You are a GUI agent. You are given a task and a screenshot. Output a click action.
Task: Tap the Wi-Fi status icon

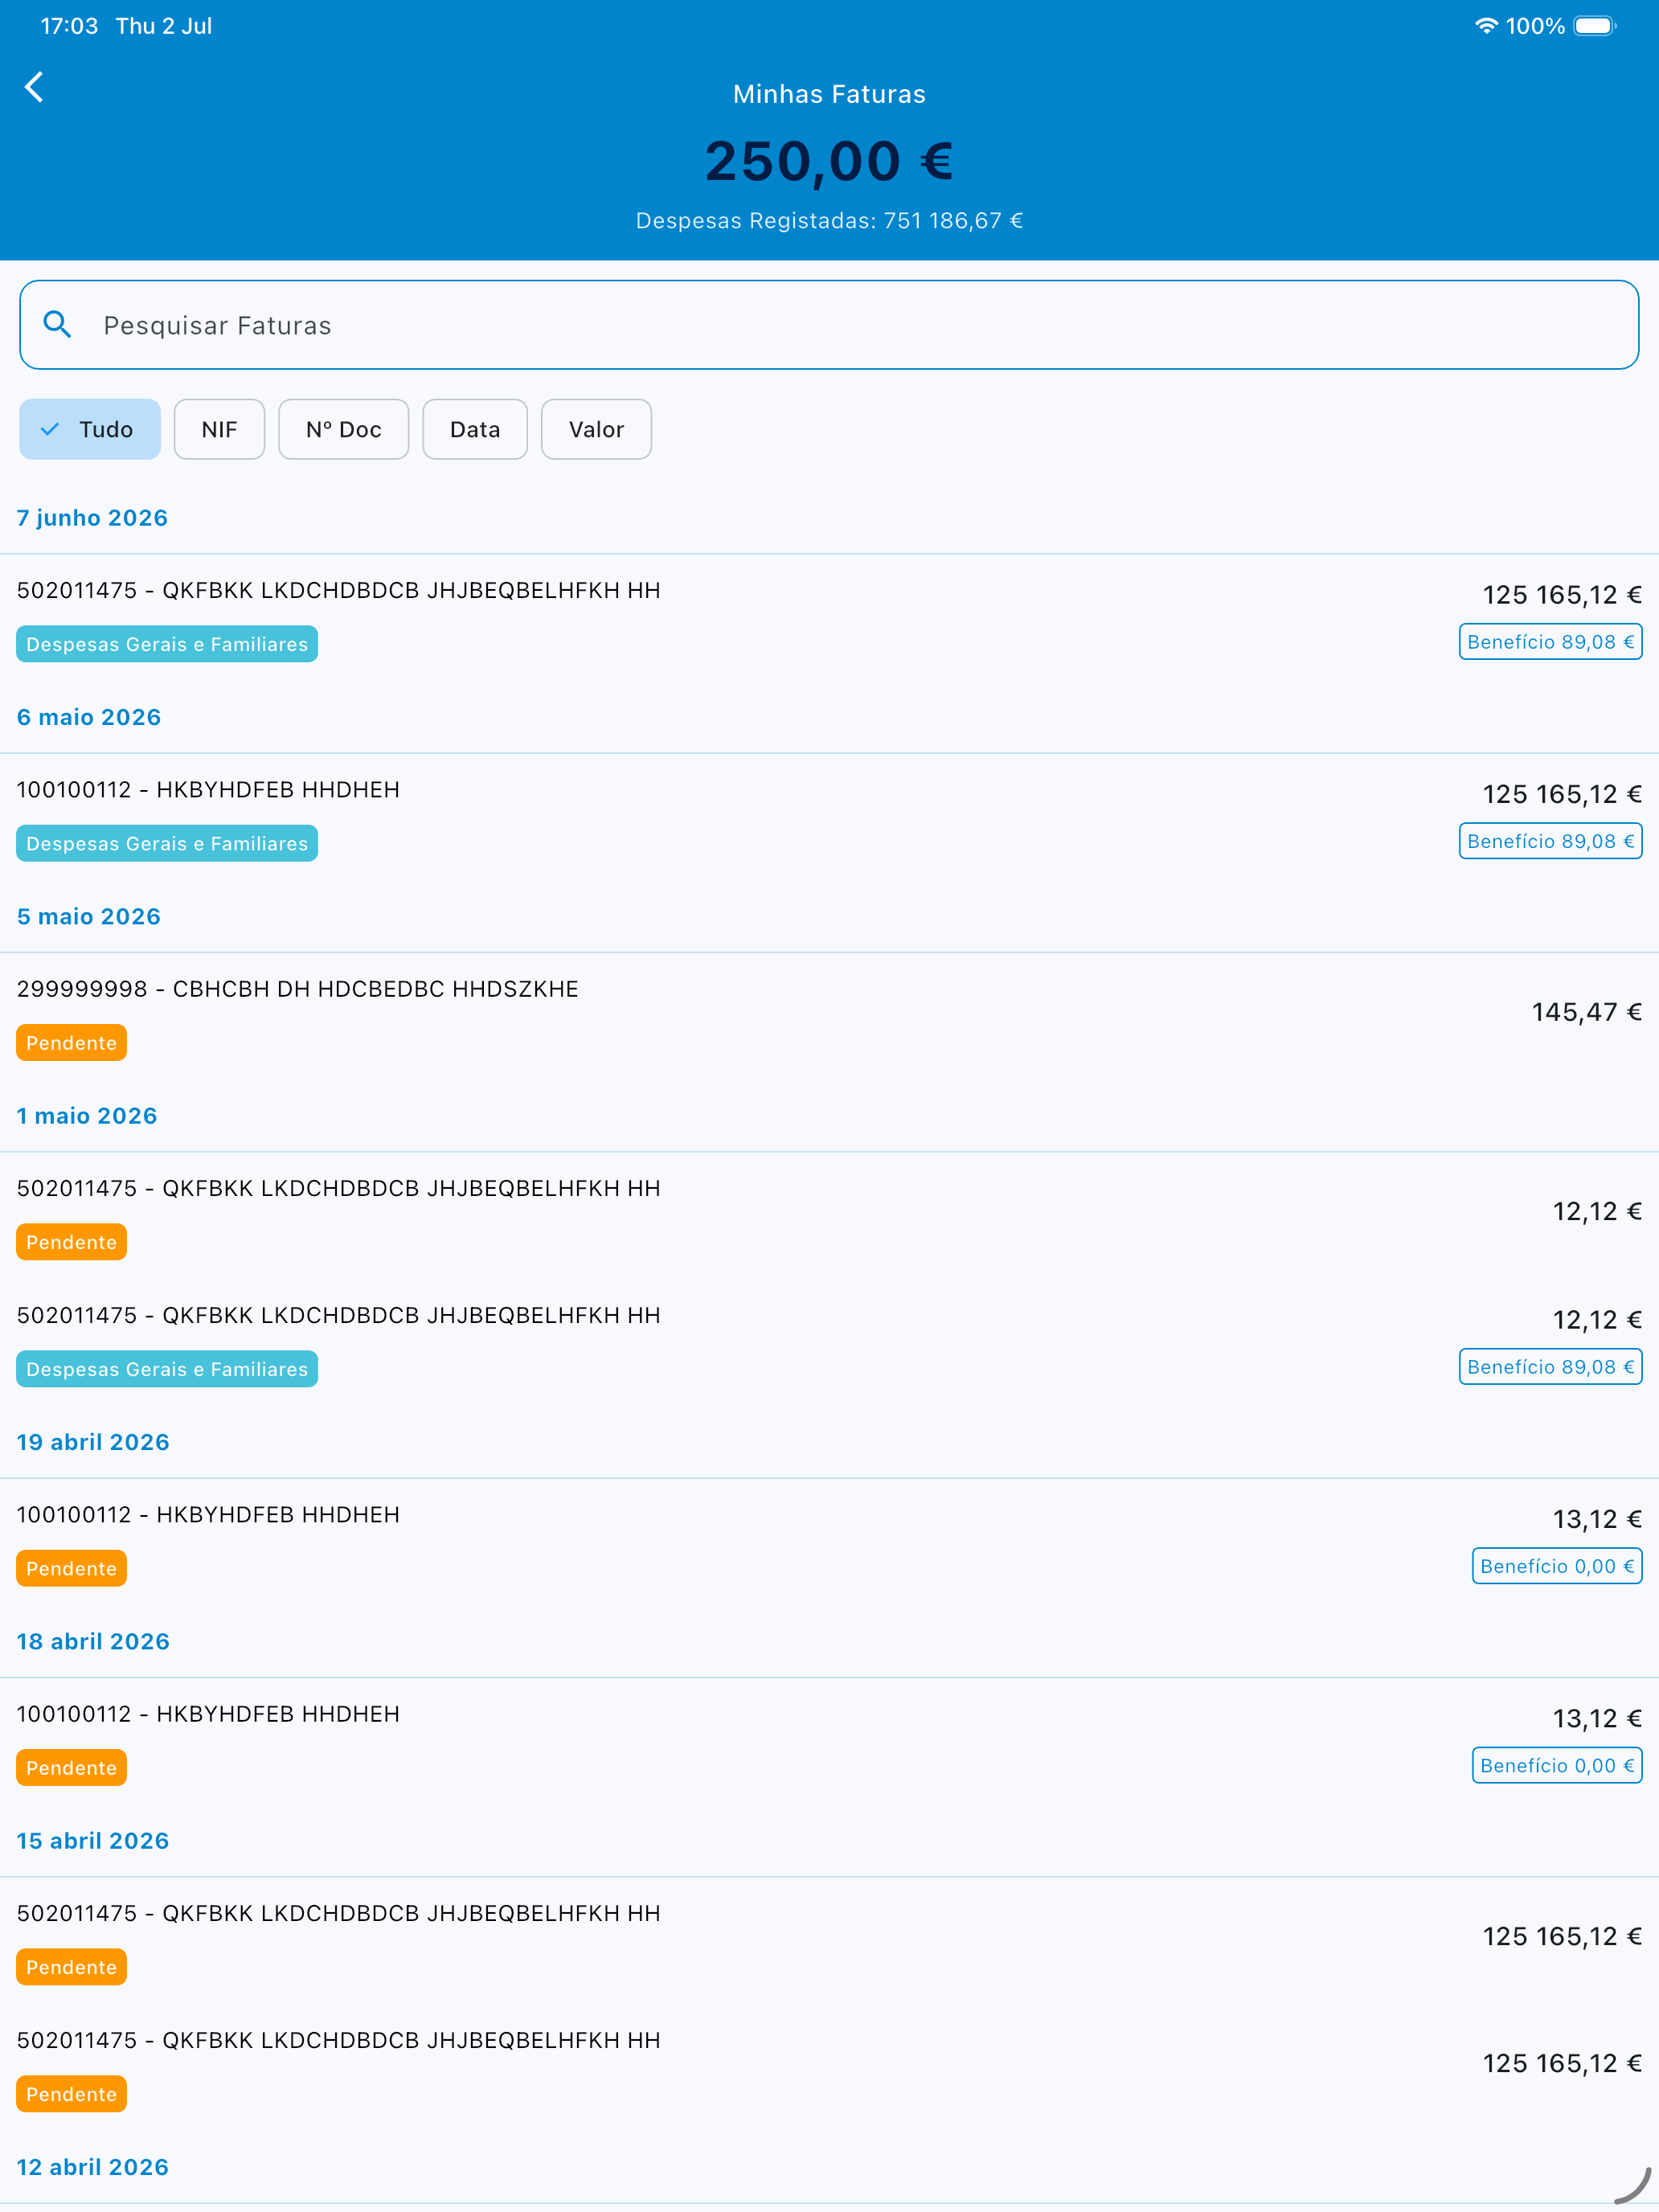pos(1486,26)
